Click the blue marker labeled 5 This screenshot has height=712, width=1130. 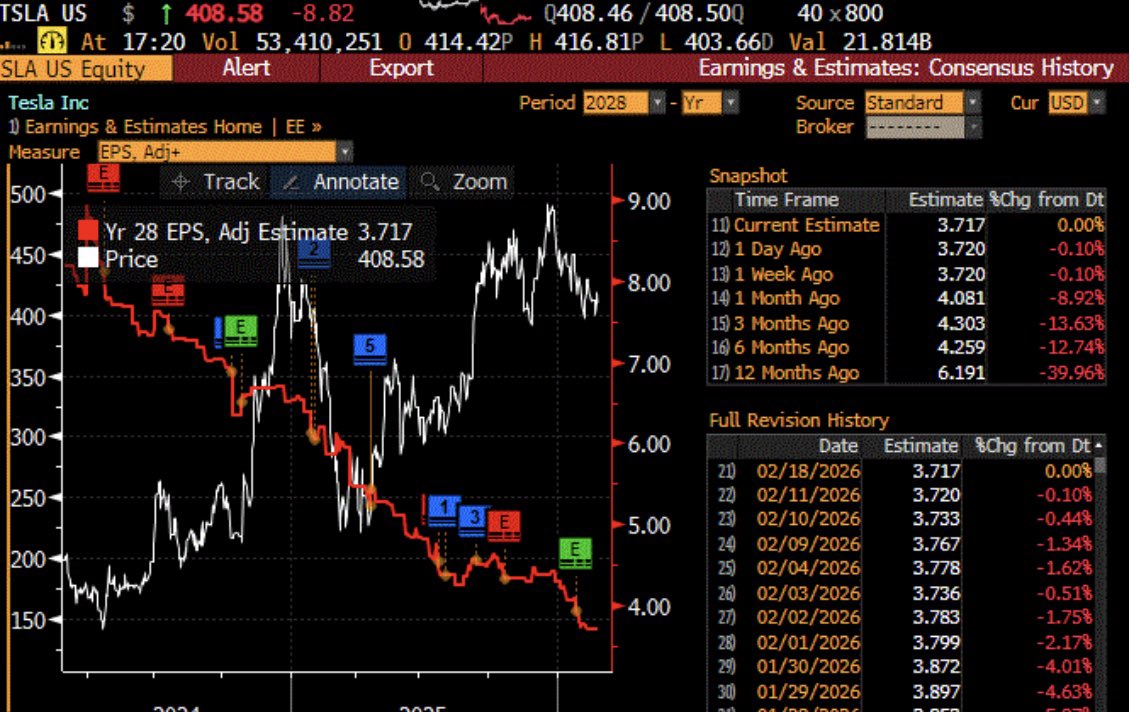pyautogui.click(x=370, y=349)
